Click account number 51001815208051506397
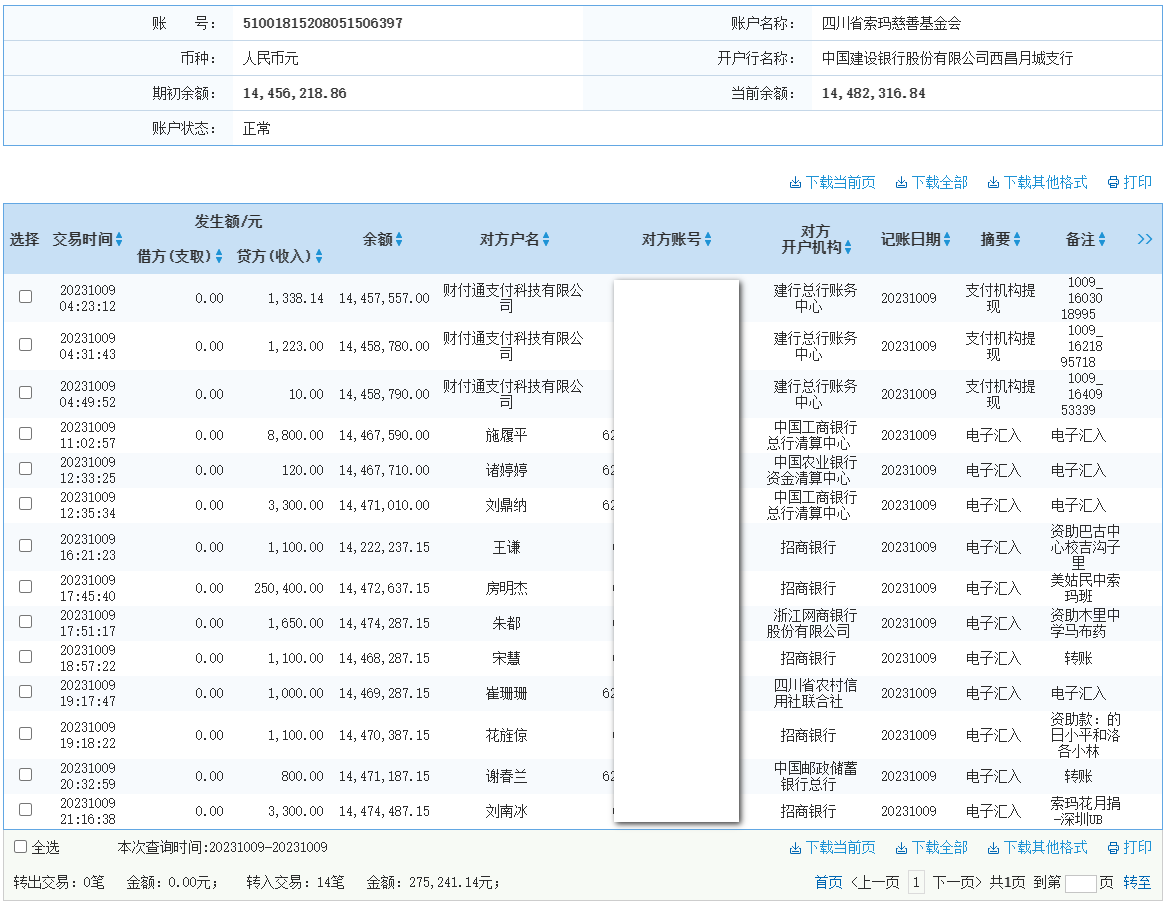 point(322,23)
